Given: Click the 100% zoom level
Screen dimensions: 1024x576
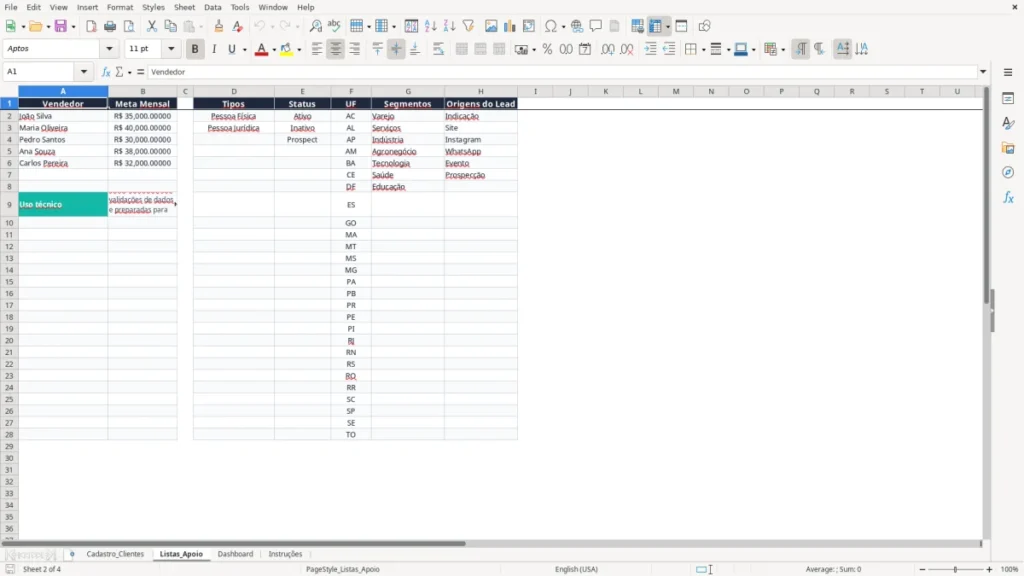Looking at the screenshot, I should [1010, 569].
